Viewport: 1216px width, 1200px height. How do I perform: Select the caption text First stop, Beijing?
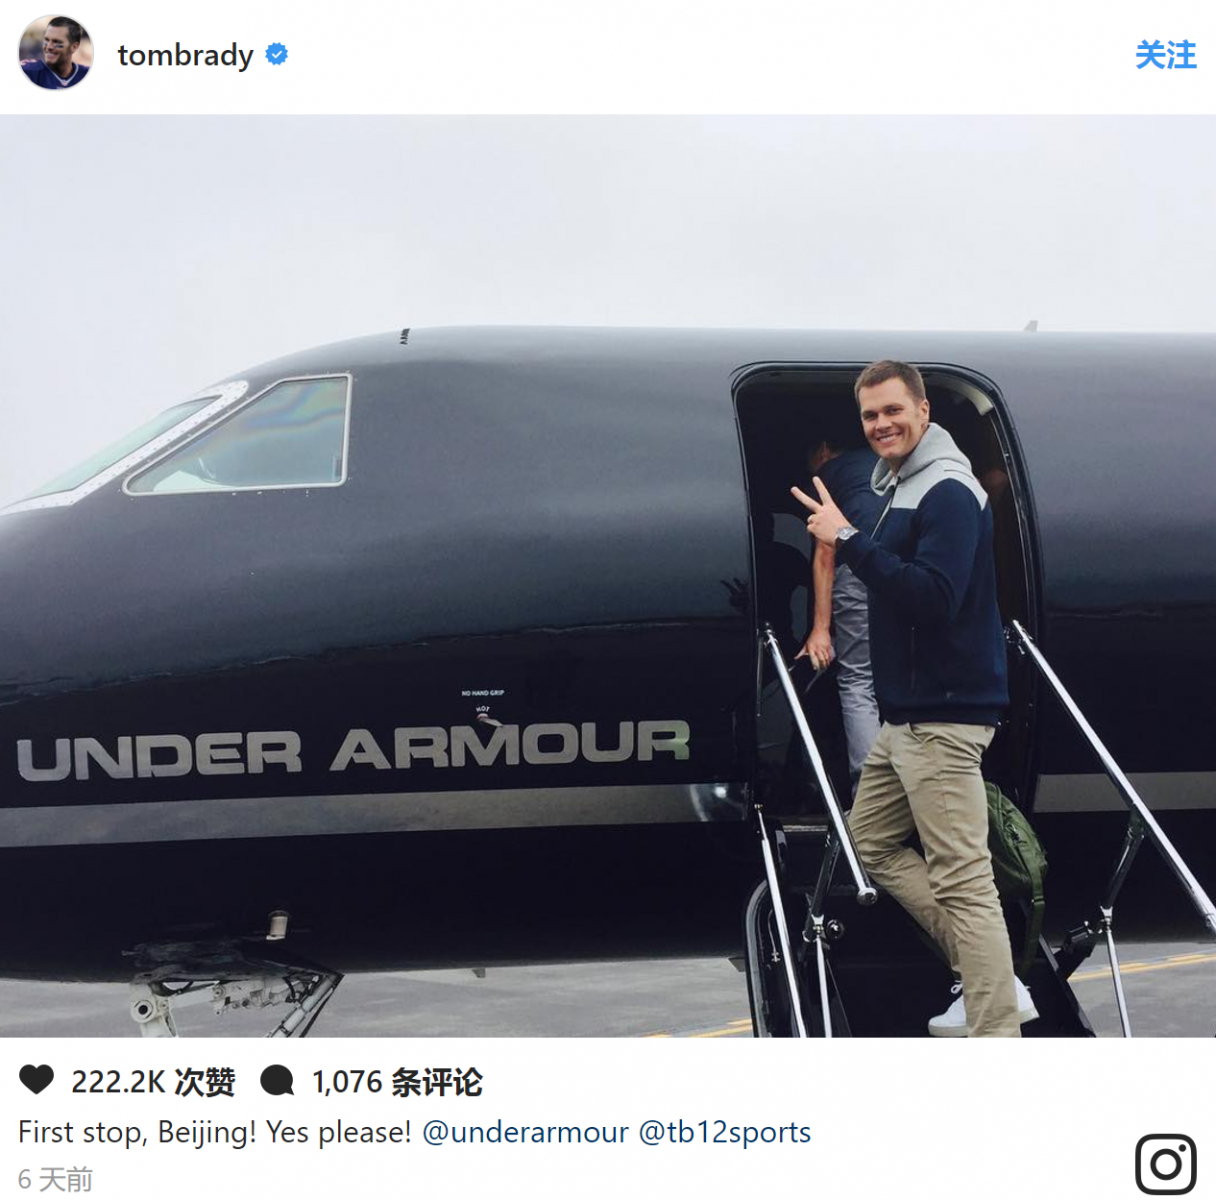[x=137, y=1132]
